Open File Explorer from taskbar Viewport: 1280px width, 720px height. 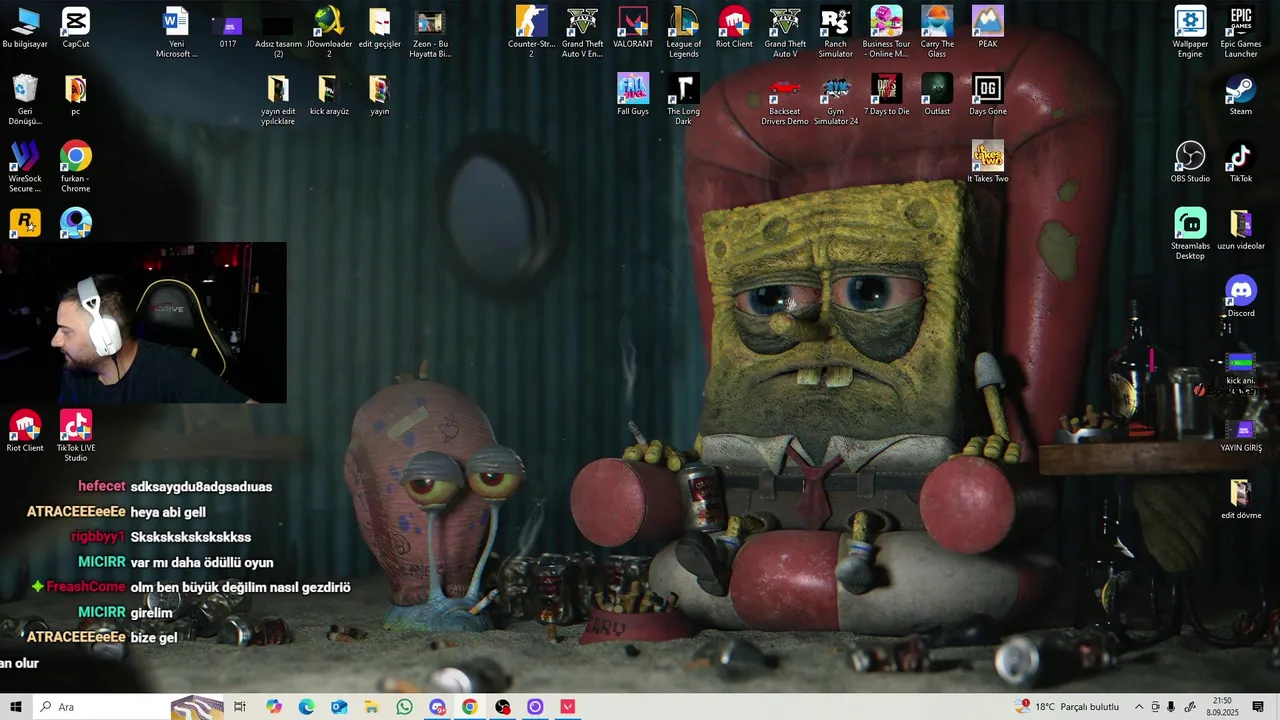pyautogui.click(x=371, y=707)
